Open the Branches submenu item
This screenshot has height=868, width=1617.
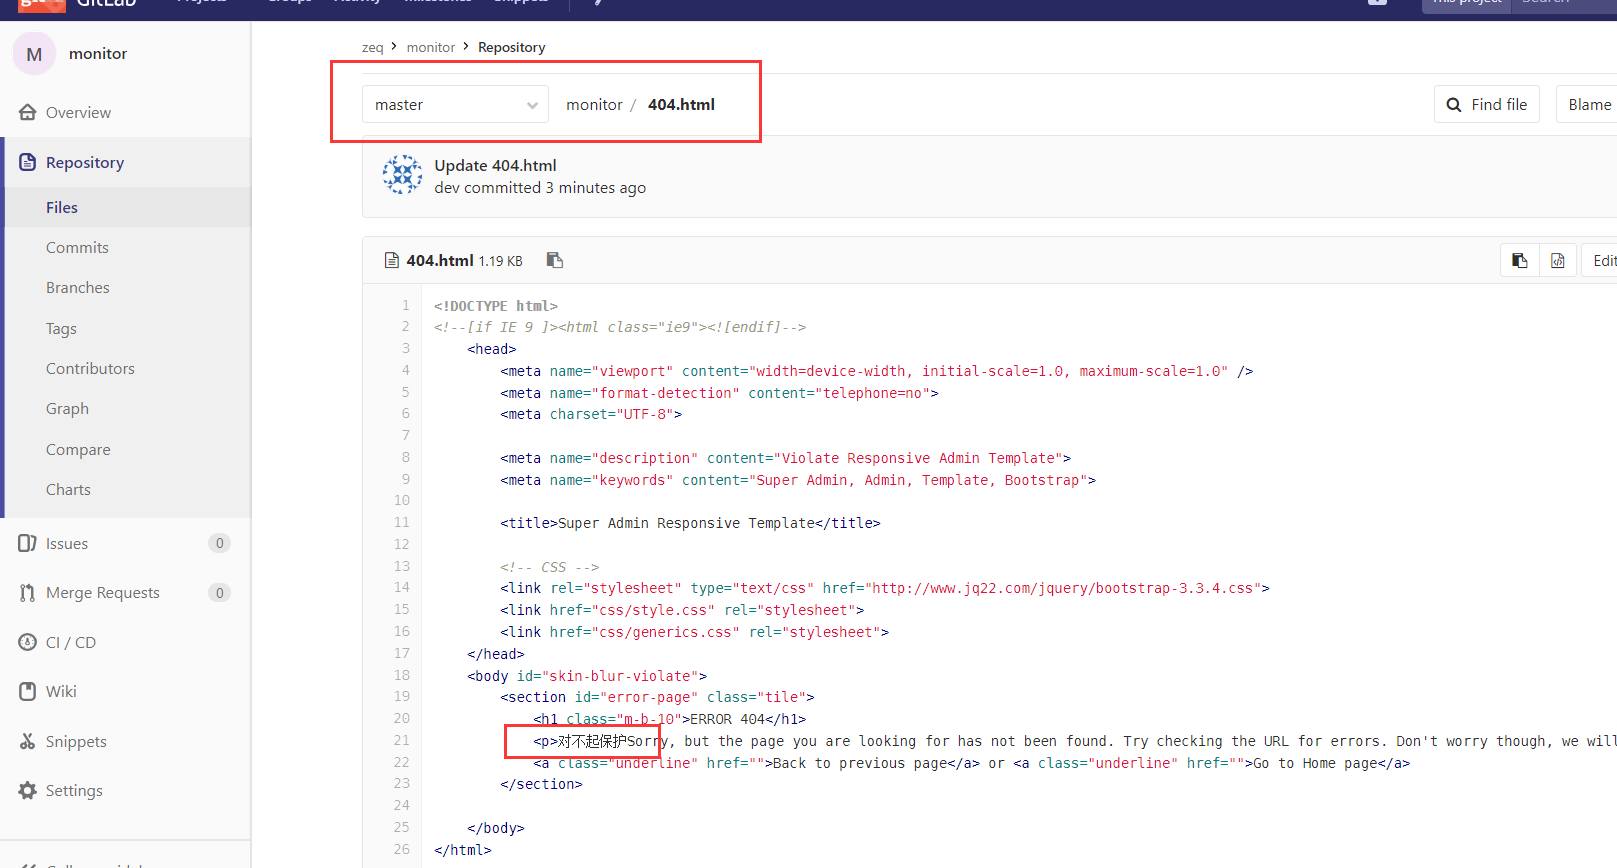(x=78, y=287)
